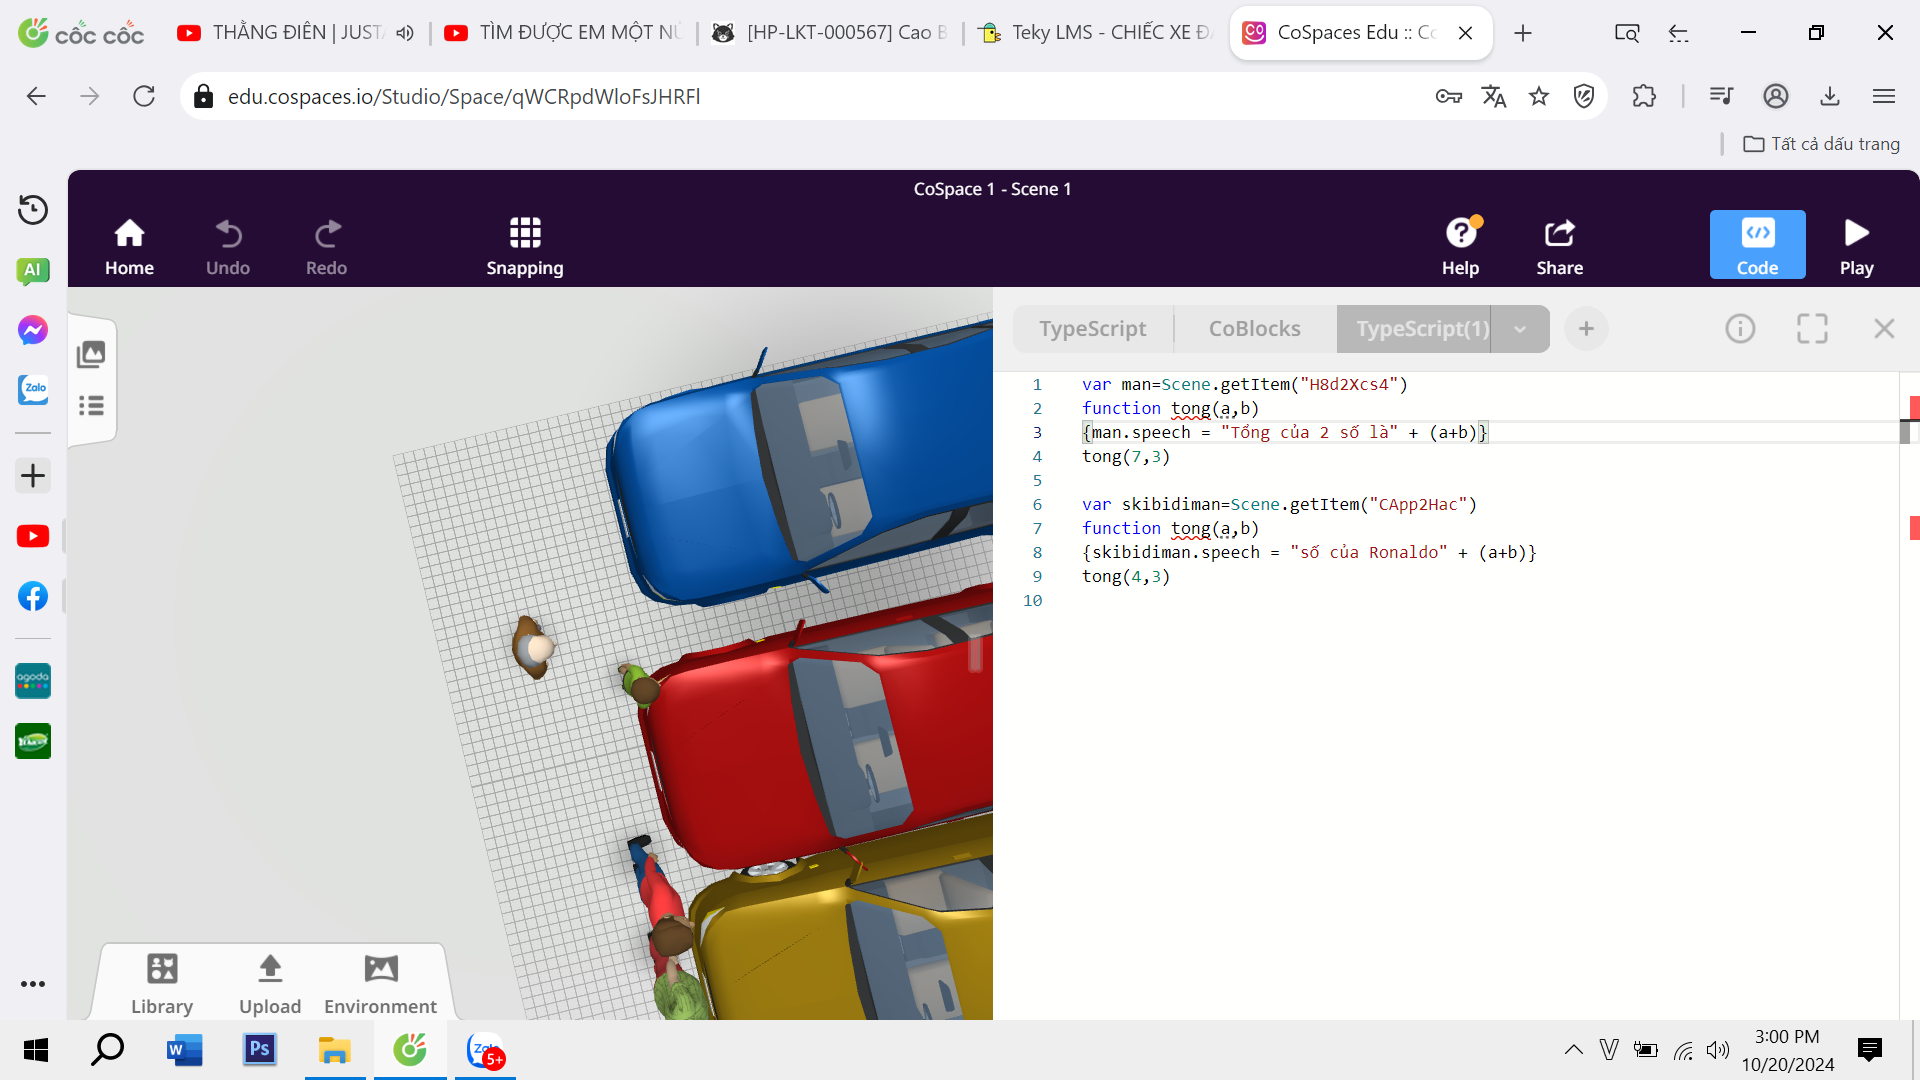Screen dimensions: 1920x1080
Task: Open File Explorer from taskbar
Action: tap(334, 1050)
